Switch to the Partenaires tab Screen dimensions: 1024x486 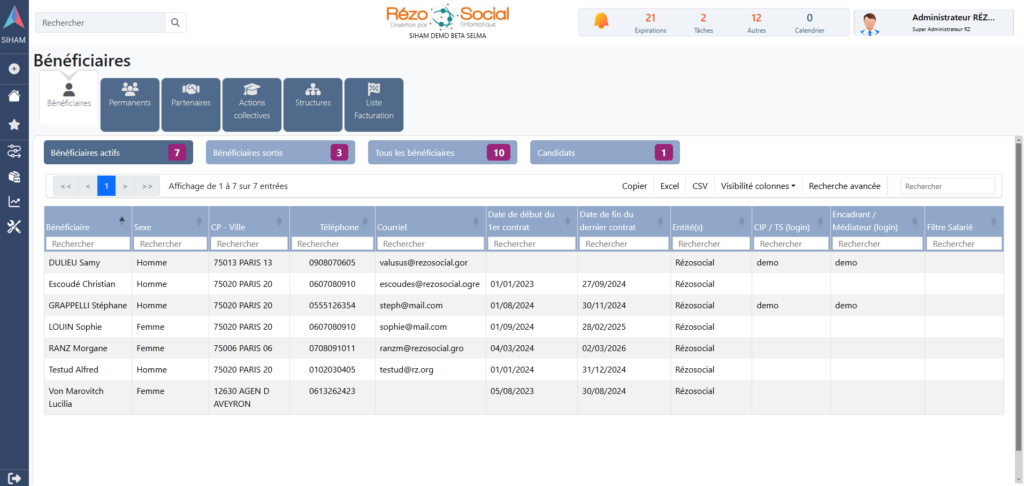pyautogui.click(x=191, y=105)
